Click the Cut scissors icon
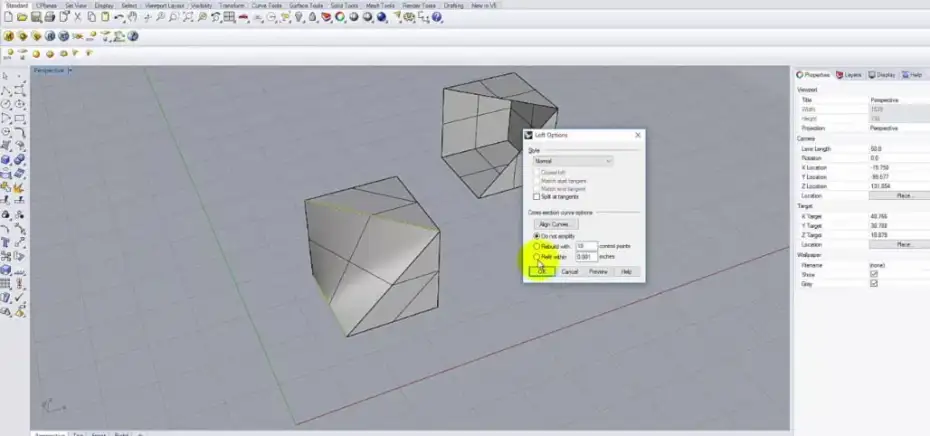The height and width of the screenshot is (436, 930). [77, 17]
